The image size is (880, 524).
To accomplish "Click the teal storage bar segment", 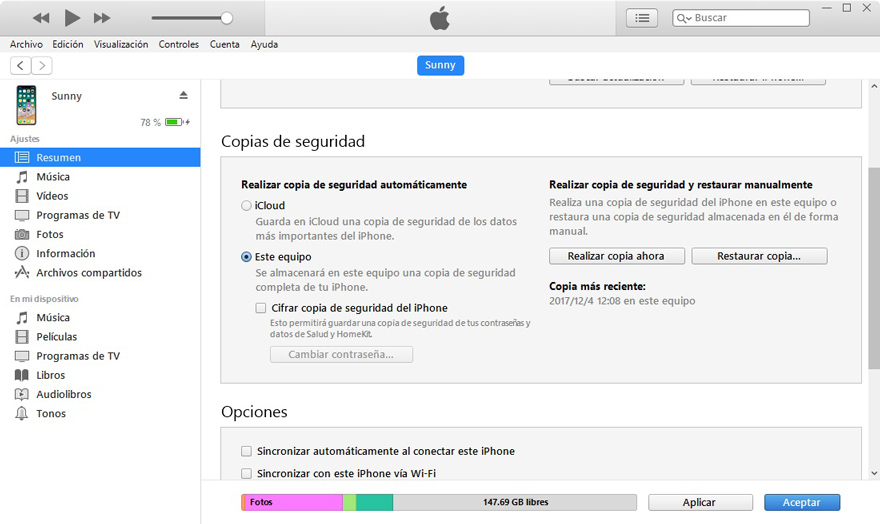I will coord(374,502).
